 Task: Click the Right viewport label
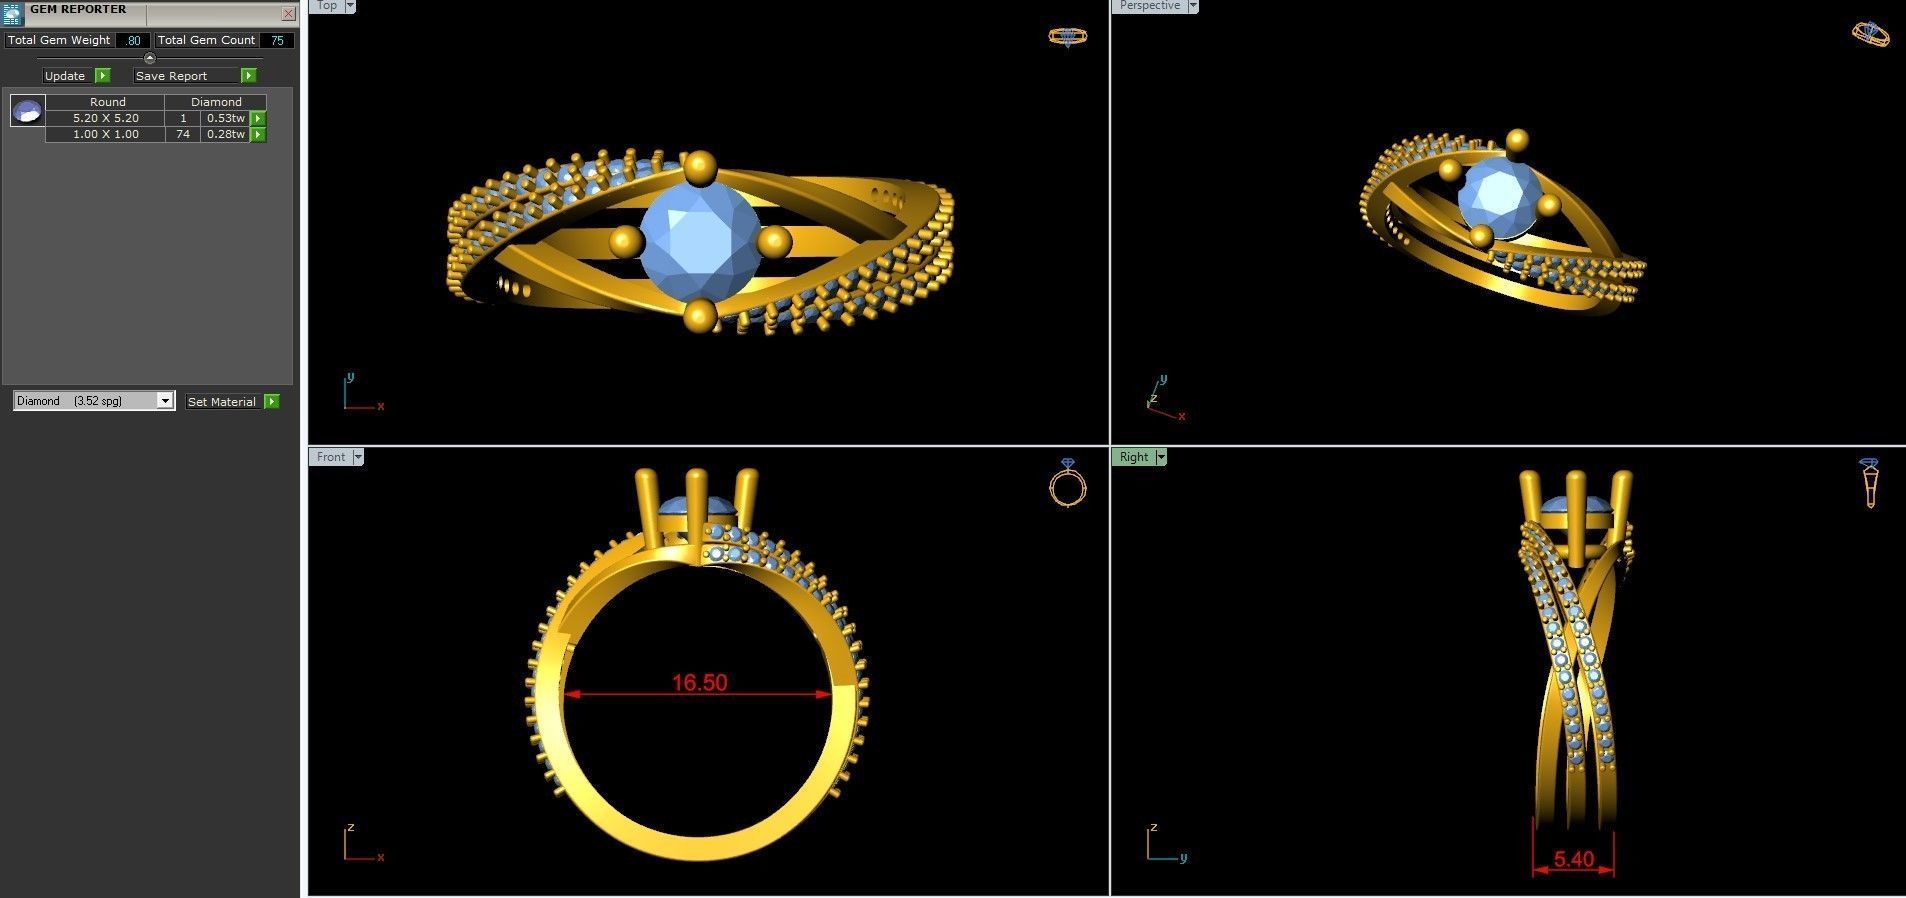coord(1133,457)
